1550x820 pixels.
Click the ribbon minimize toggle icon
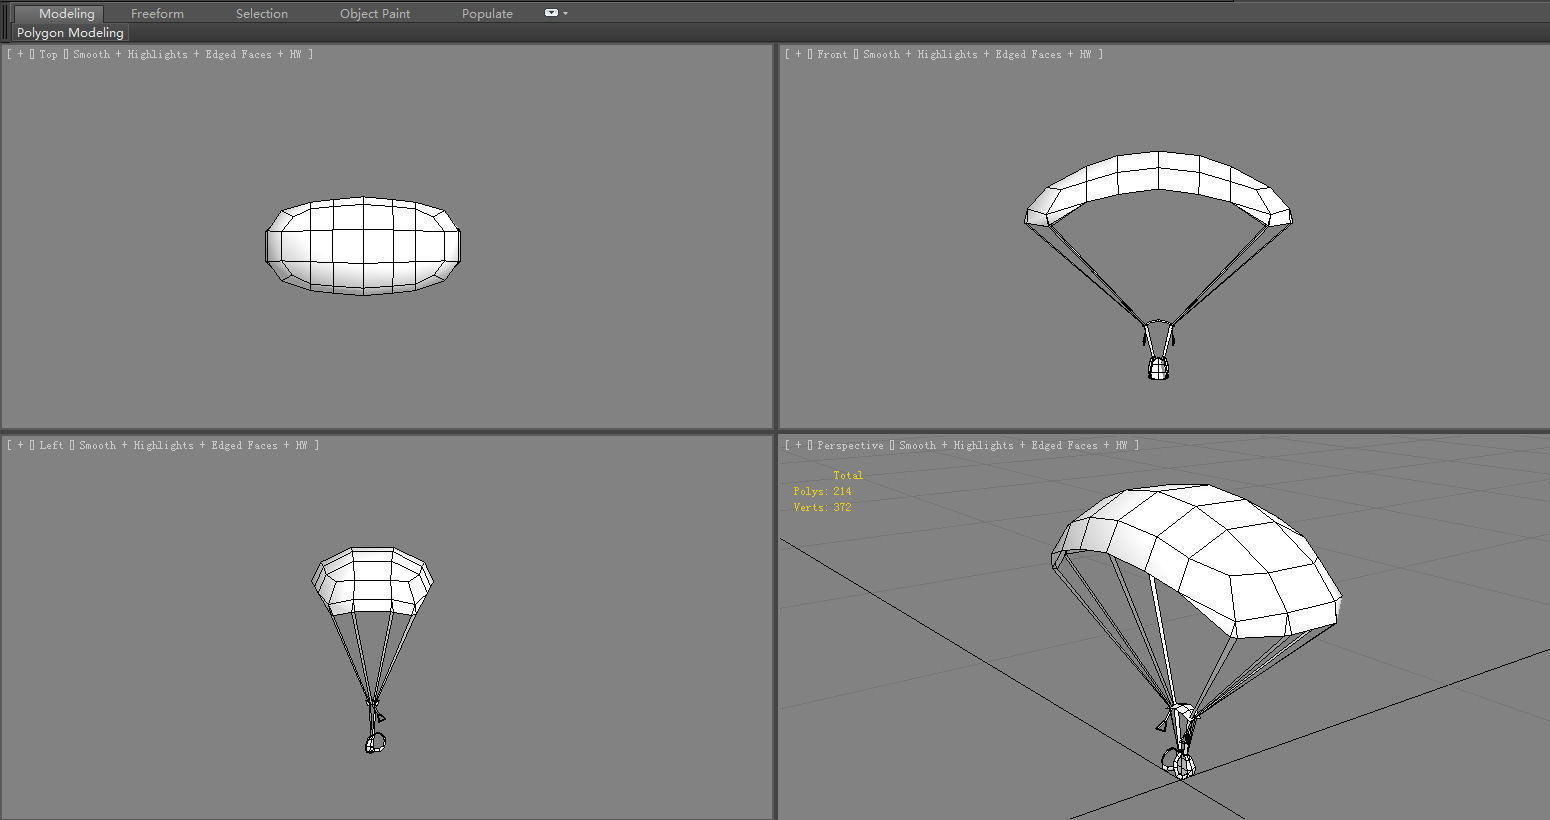tap(551, 13)
